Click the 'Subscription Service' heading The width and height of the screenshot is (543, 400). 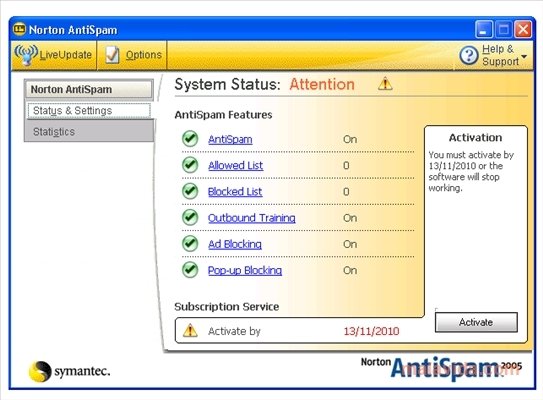coord(227,306)
